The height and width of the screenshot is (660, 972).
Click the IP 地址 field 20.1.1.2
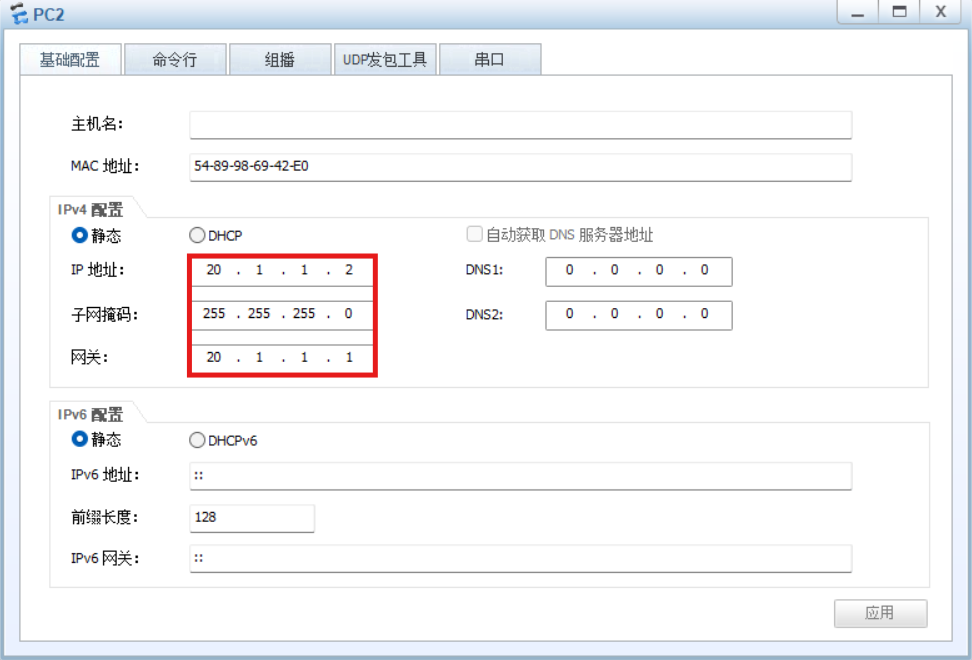[x=282, y=270]
